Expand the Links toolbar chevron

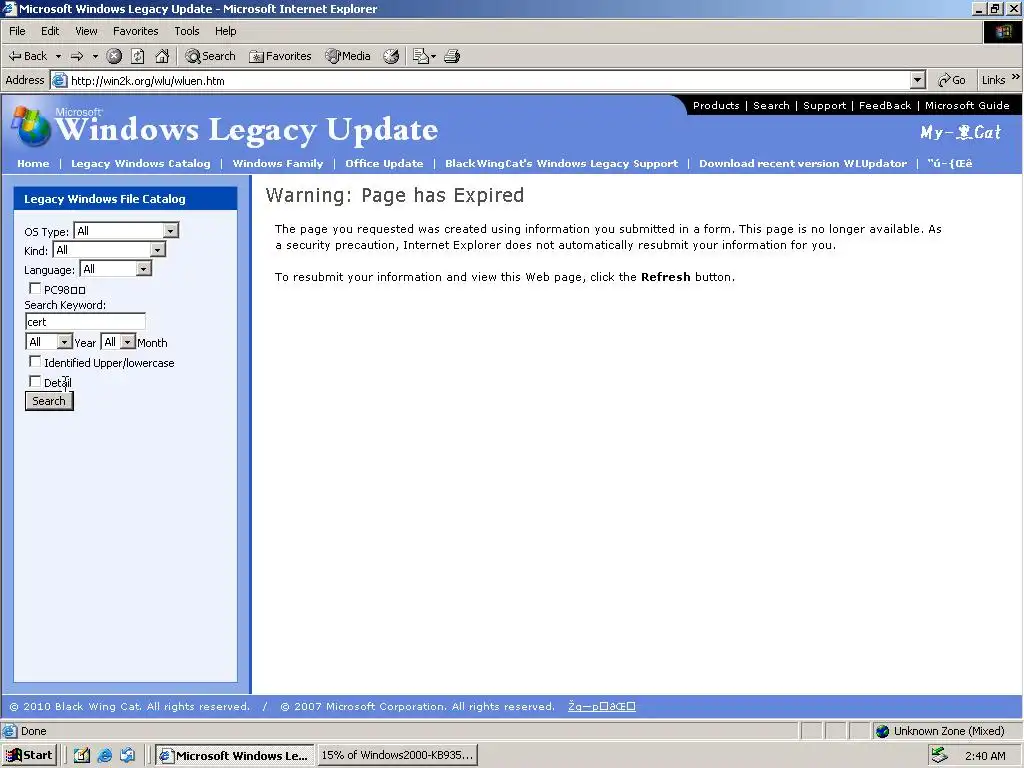(x=1016, y=77)
